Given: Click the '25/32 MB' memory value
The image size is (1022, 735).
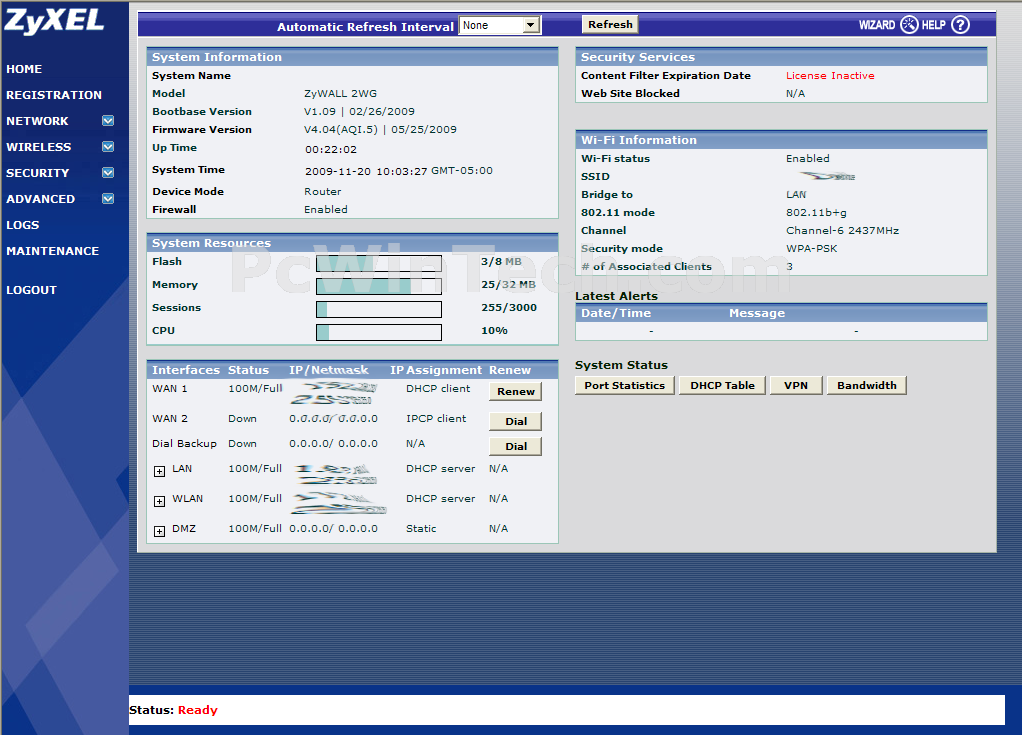Looking at the screenshot, I should pos(508,285).
